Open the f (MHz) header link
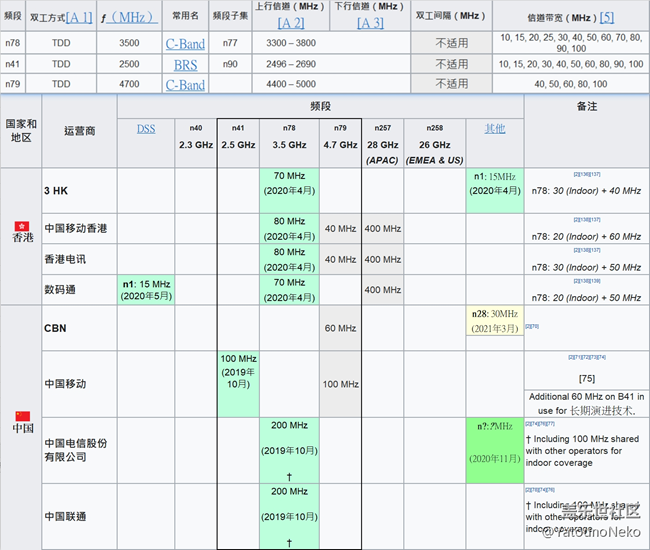Screen dimensions: 650x550 [x=129, y=17]
